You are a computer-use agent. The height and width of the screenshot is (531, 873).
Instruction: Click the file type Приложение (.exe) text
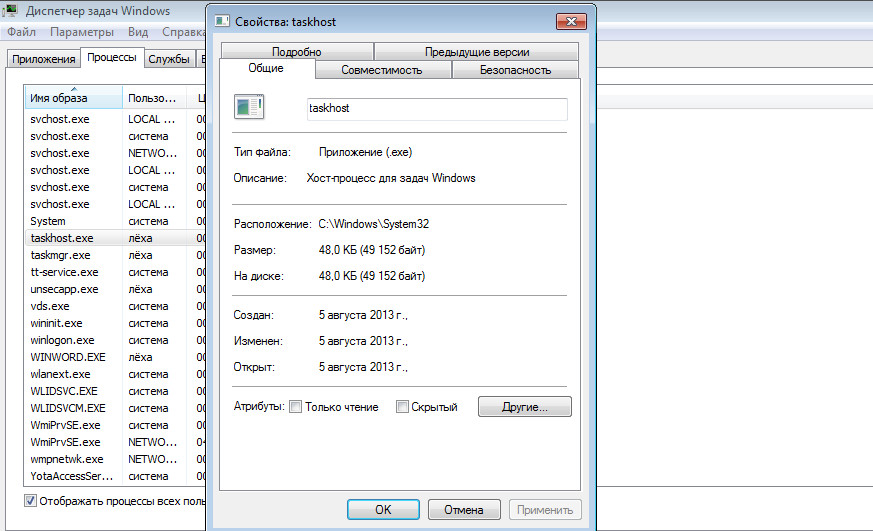(x=365, y=152)
